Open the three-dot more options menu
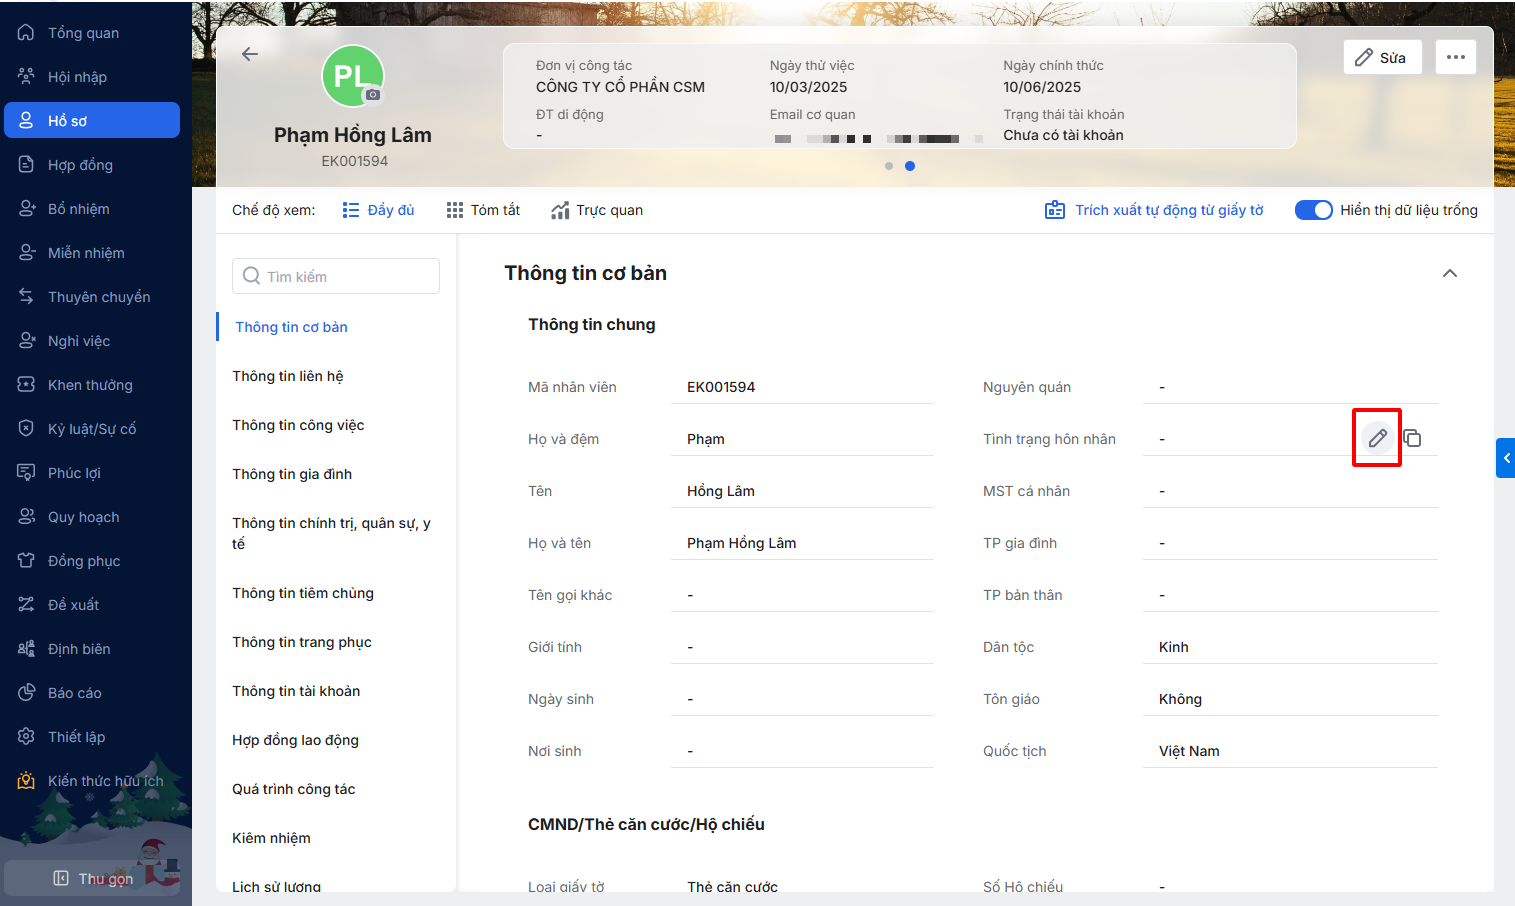The image size is (1515, 906). pos(1456,57)
